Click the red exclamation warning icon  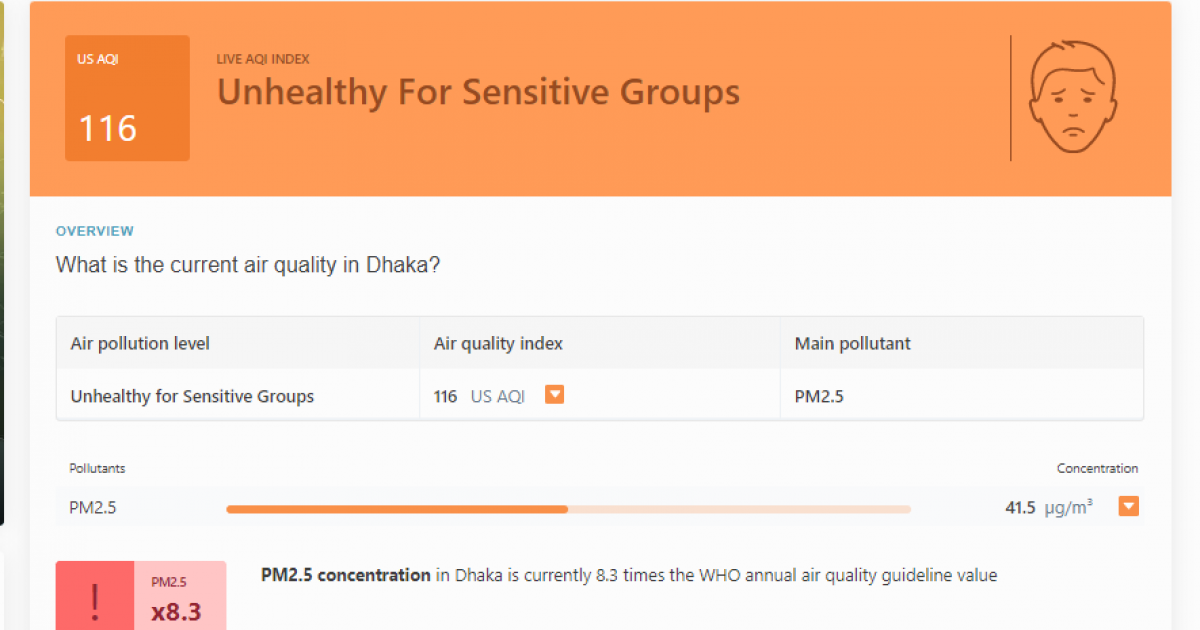(x=94, y=600)
